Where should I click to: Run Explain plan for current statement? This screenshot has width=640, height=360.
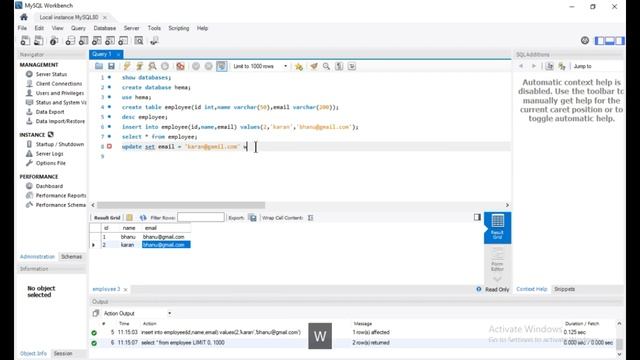(x=152, y=66)
